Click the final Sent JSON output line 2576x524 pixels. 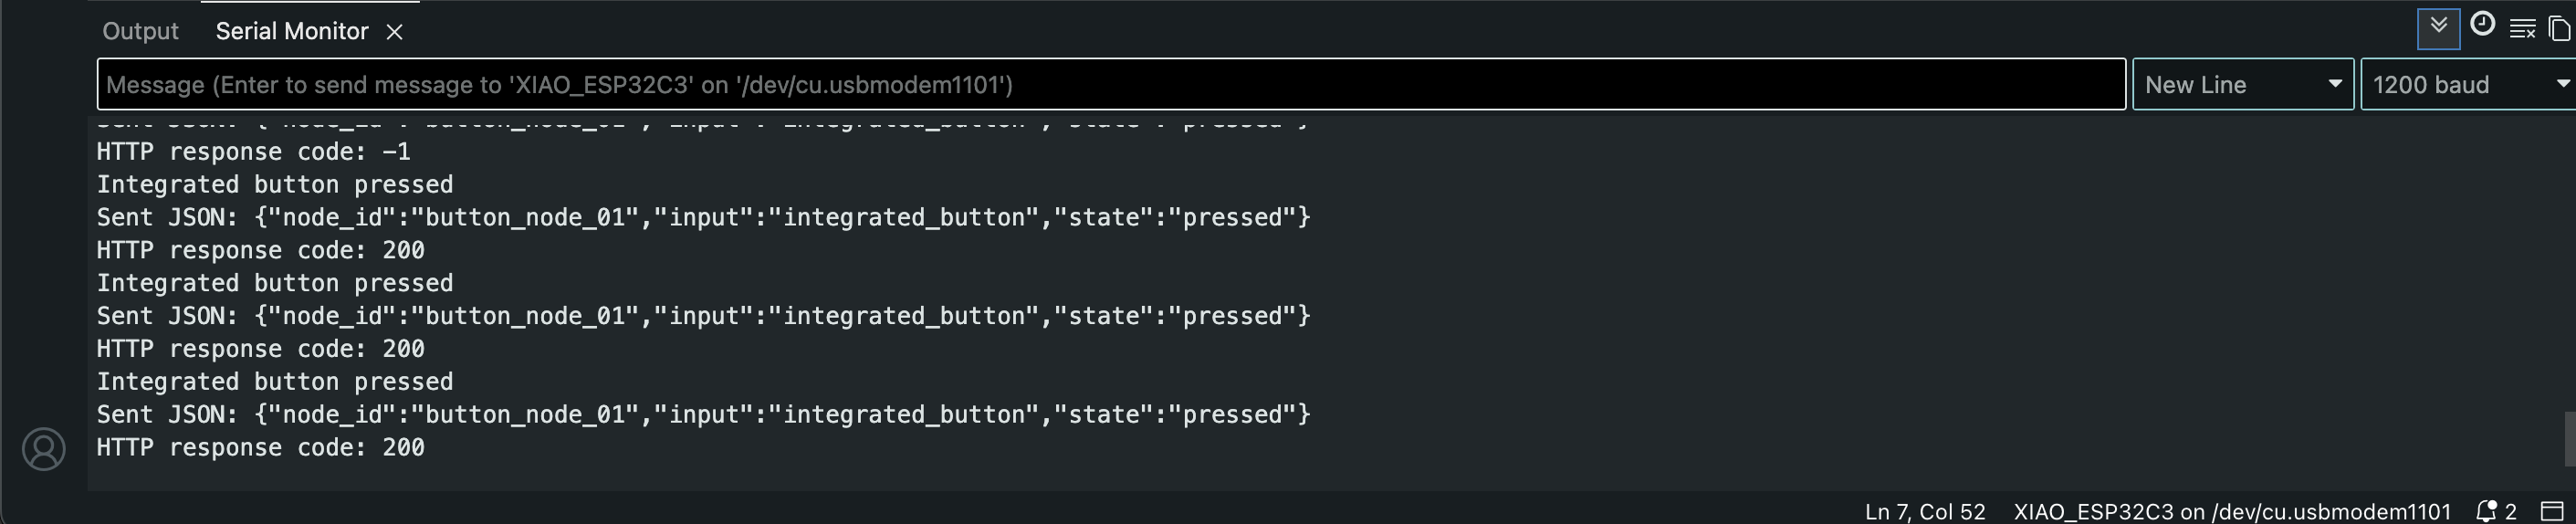click(x=703, y=415)
